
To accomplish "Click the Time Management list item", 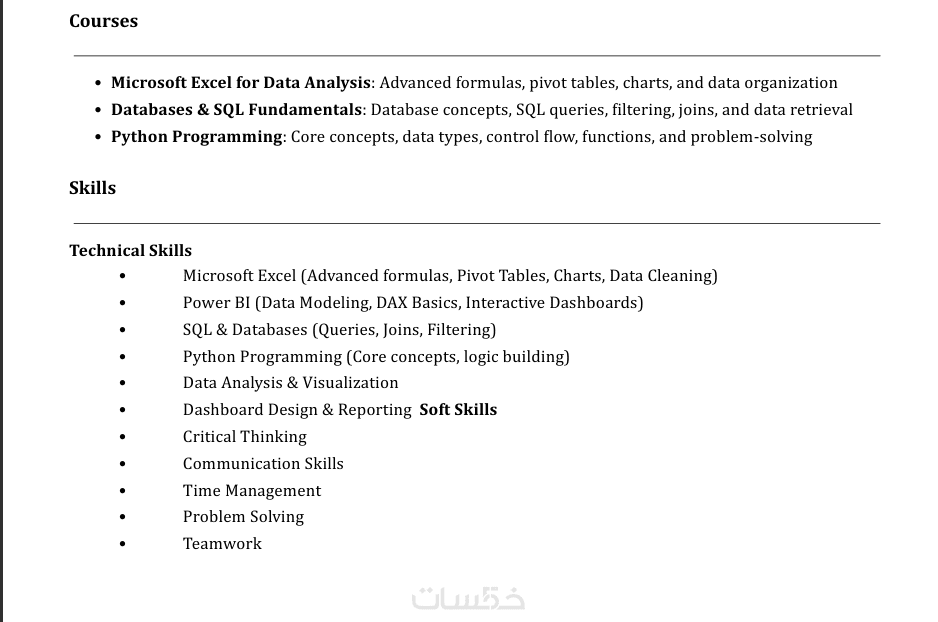I will [252, 491].
